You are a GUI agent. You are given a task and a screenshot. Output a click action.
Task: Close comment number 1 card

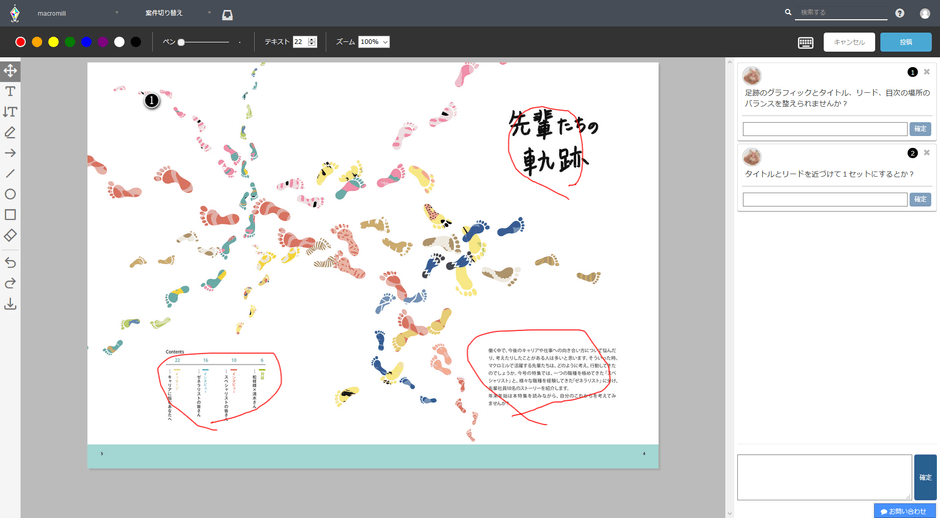(x=926, y=72)
